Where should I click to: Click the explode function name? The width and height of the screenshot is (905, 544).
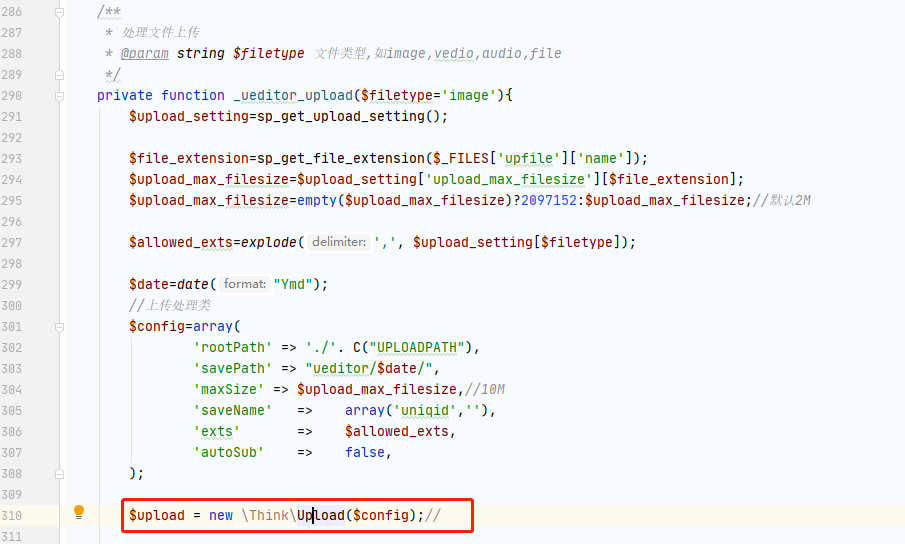(x=269, y=242)
